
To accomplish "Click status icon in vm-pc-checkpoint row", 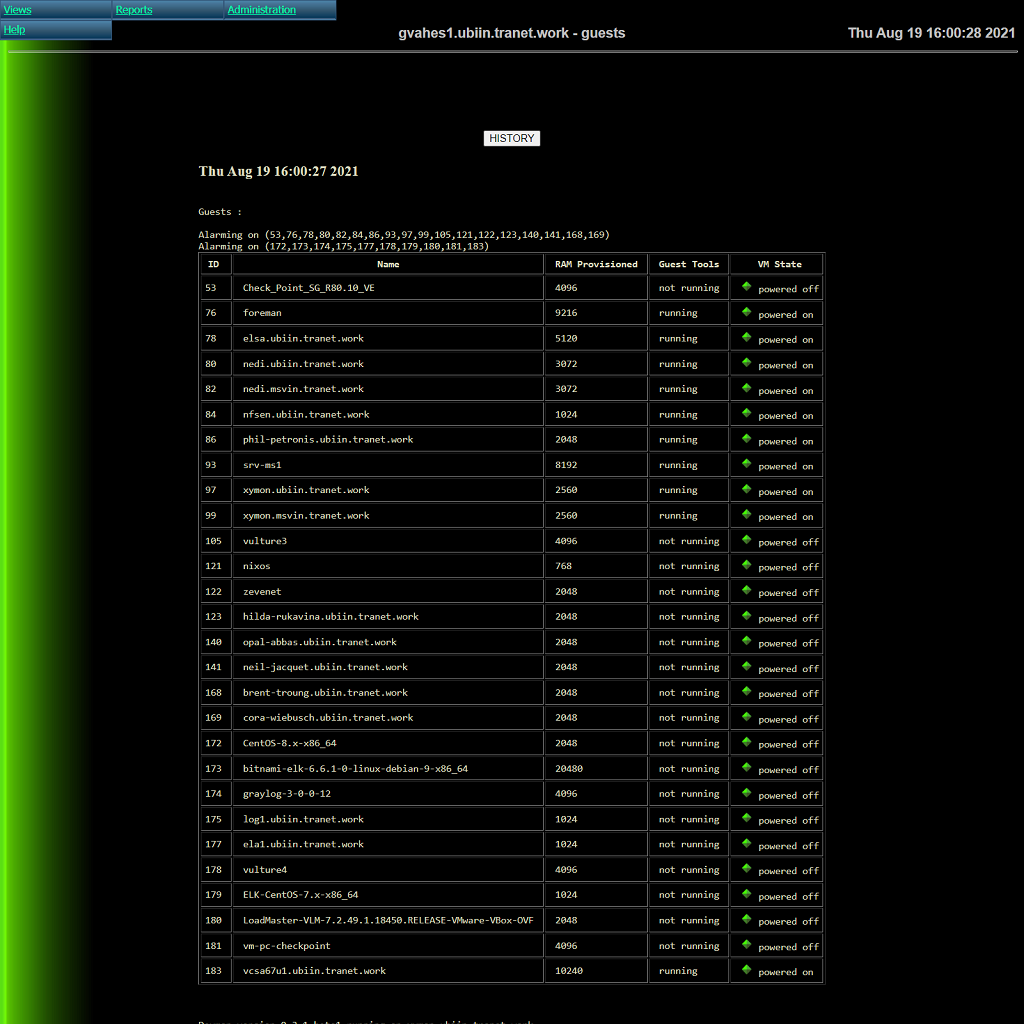I will click(x=746, y=945).
